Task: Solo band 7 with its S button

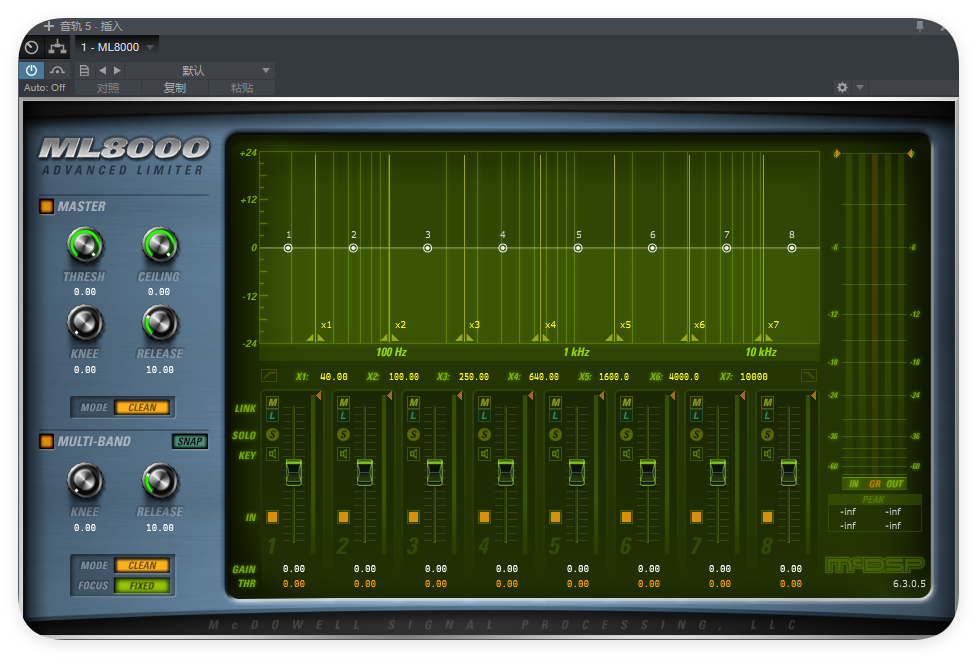Action: (x=697, y=434)
